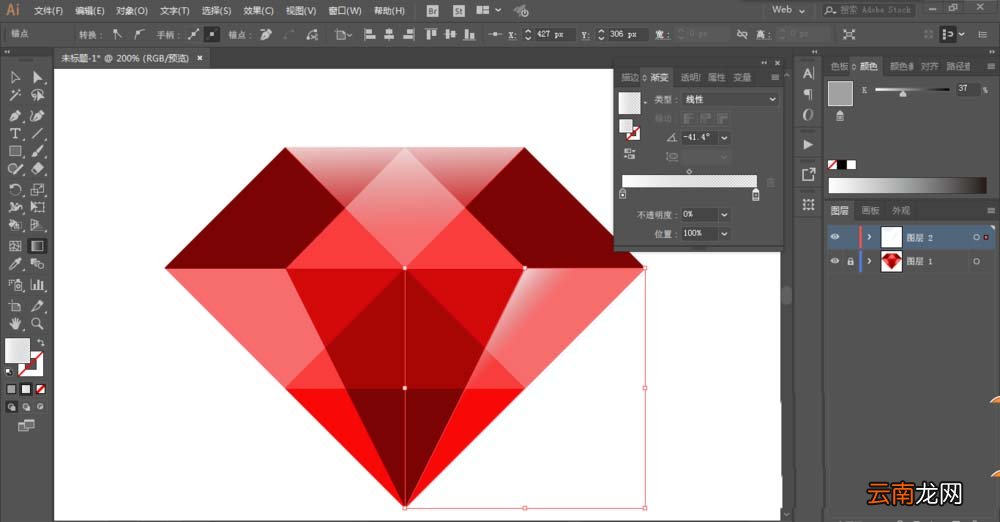This screenshot has width=1000, height=522.
Task: Select the Zoom magnifier tool
Action: 38,323
